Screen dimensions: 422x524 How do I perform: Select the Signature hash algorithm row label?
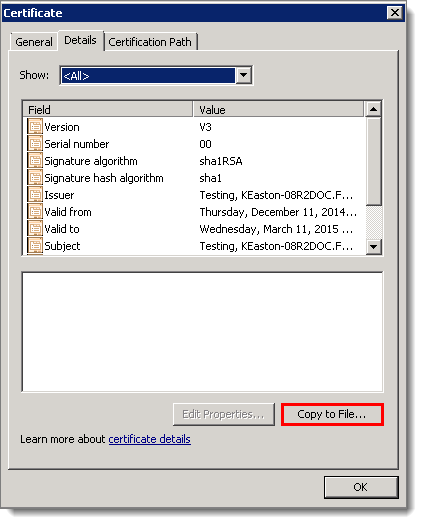(x=104, y=178)
